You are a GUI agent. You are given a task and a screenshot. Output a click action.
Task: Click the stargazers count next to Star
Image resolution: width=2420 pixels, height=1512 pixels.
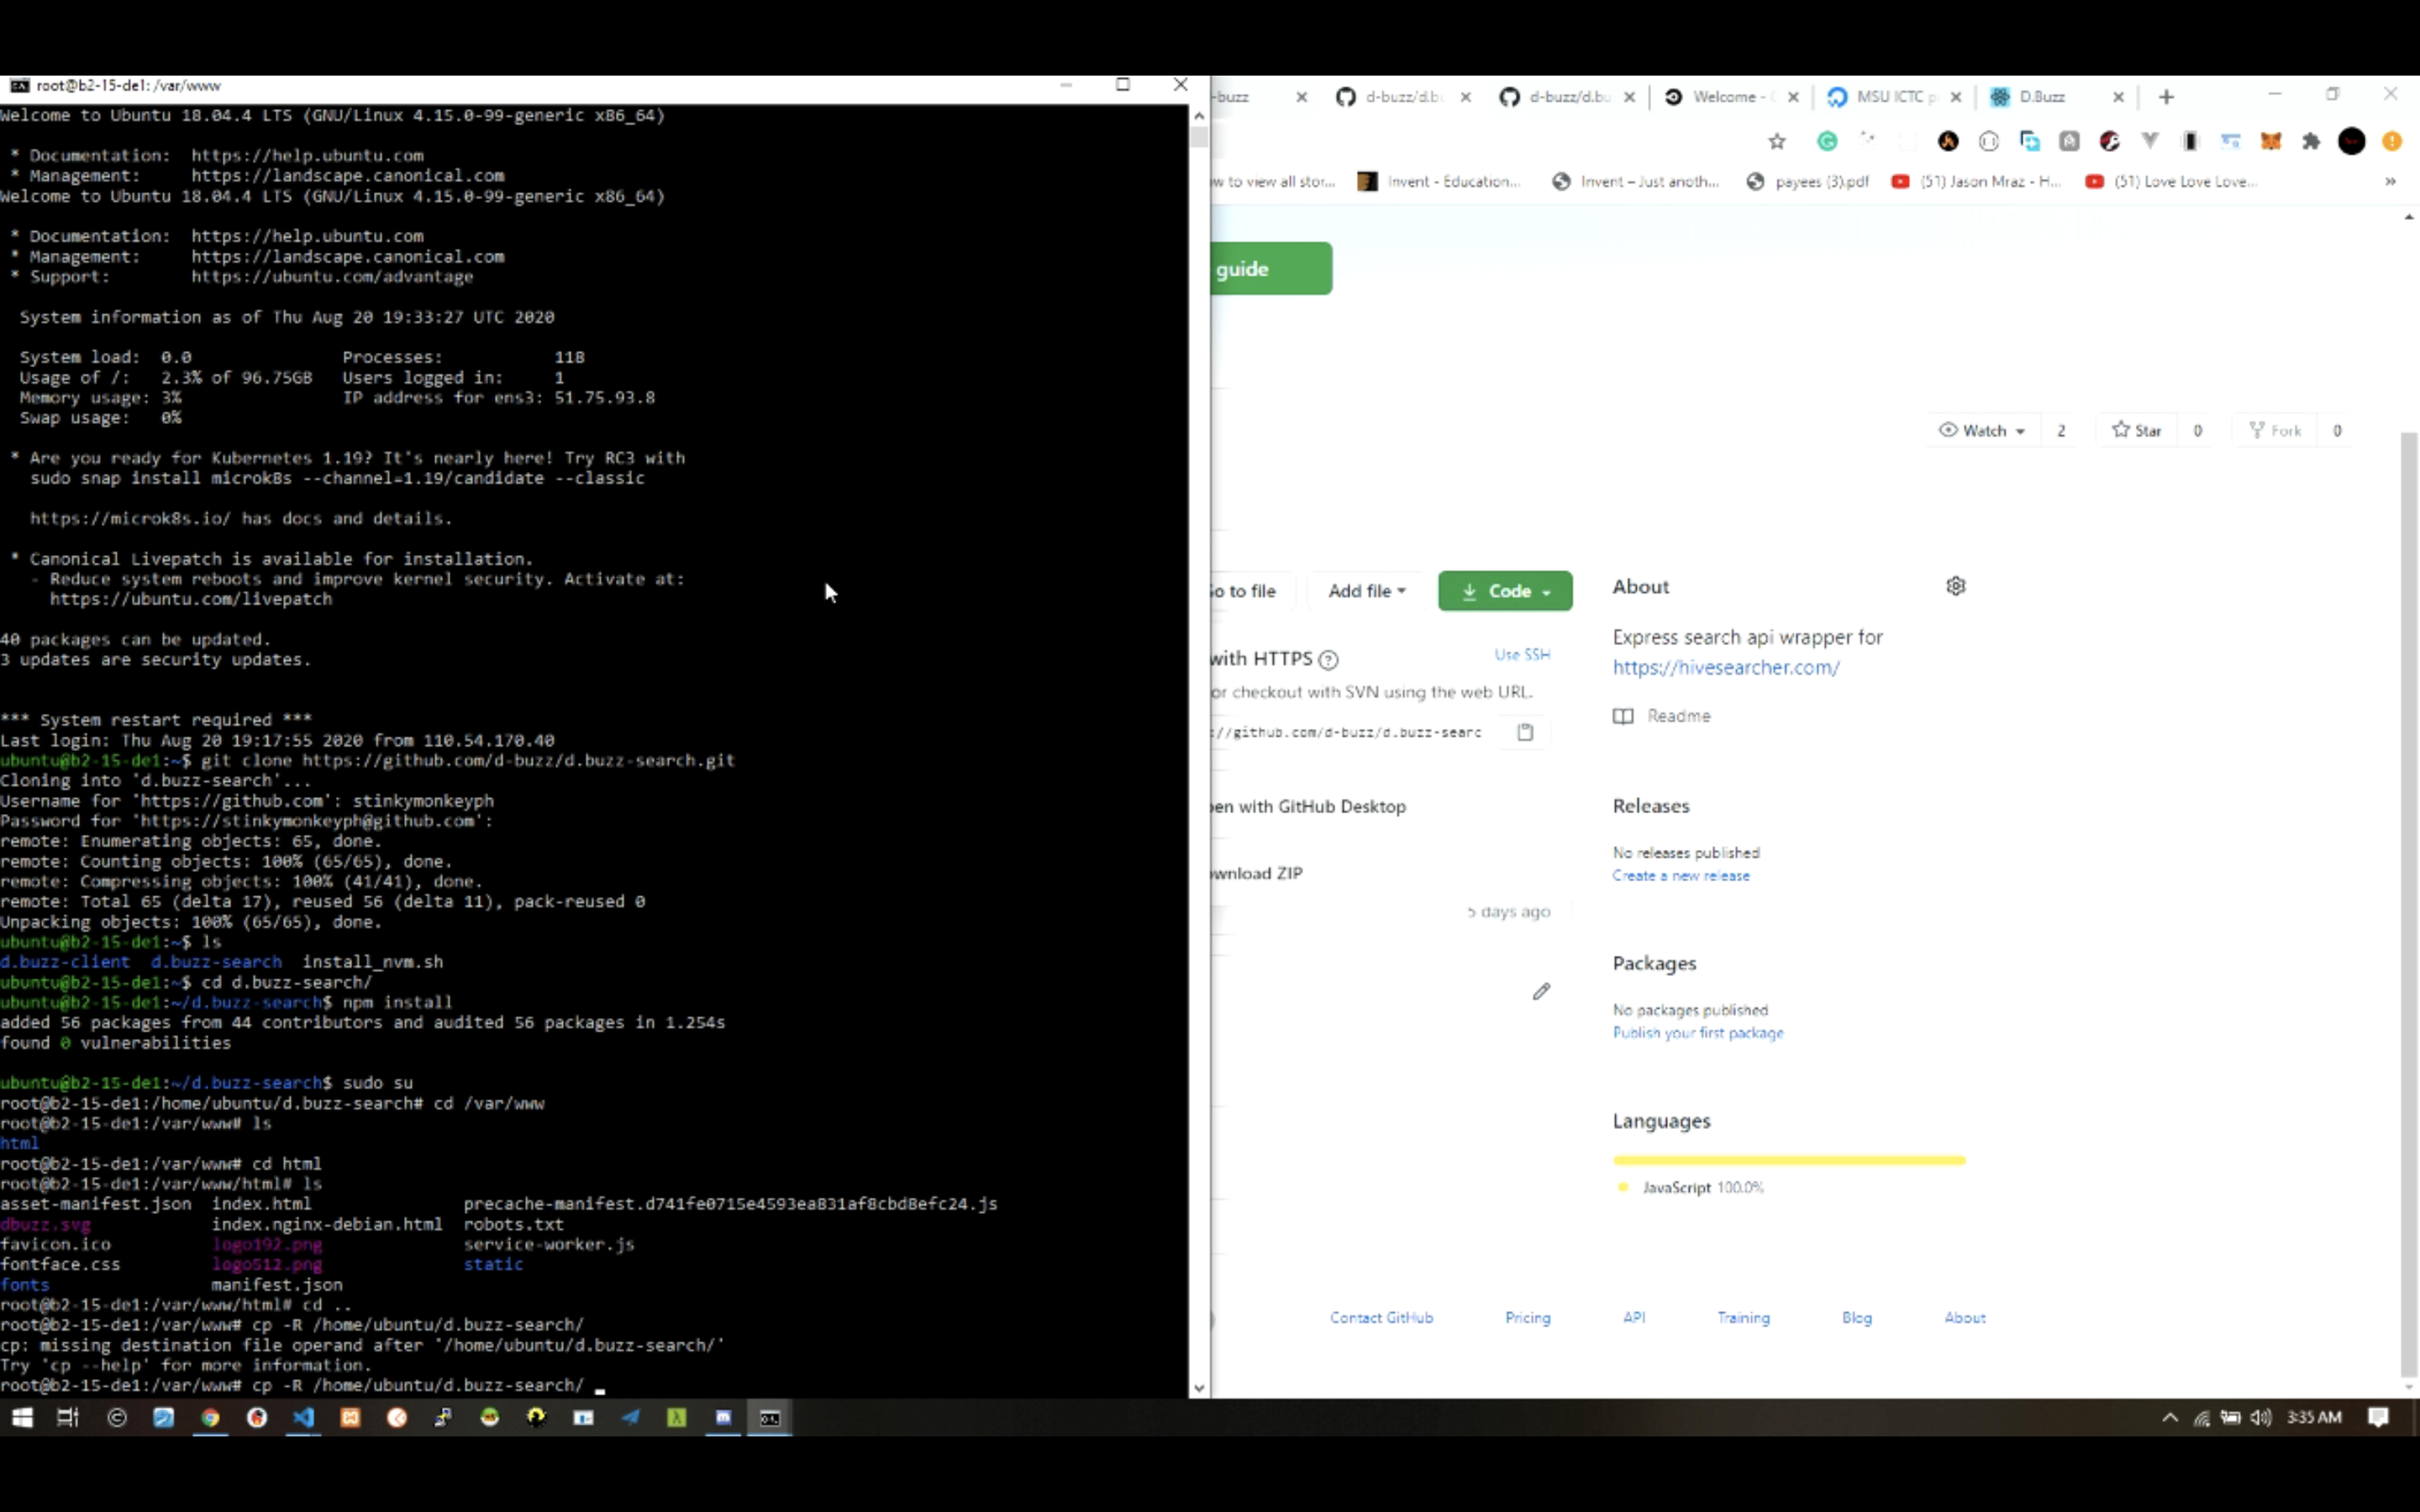coord(2198,430)
